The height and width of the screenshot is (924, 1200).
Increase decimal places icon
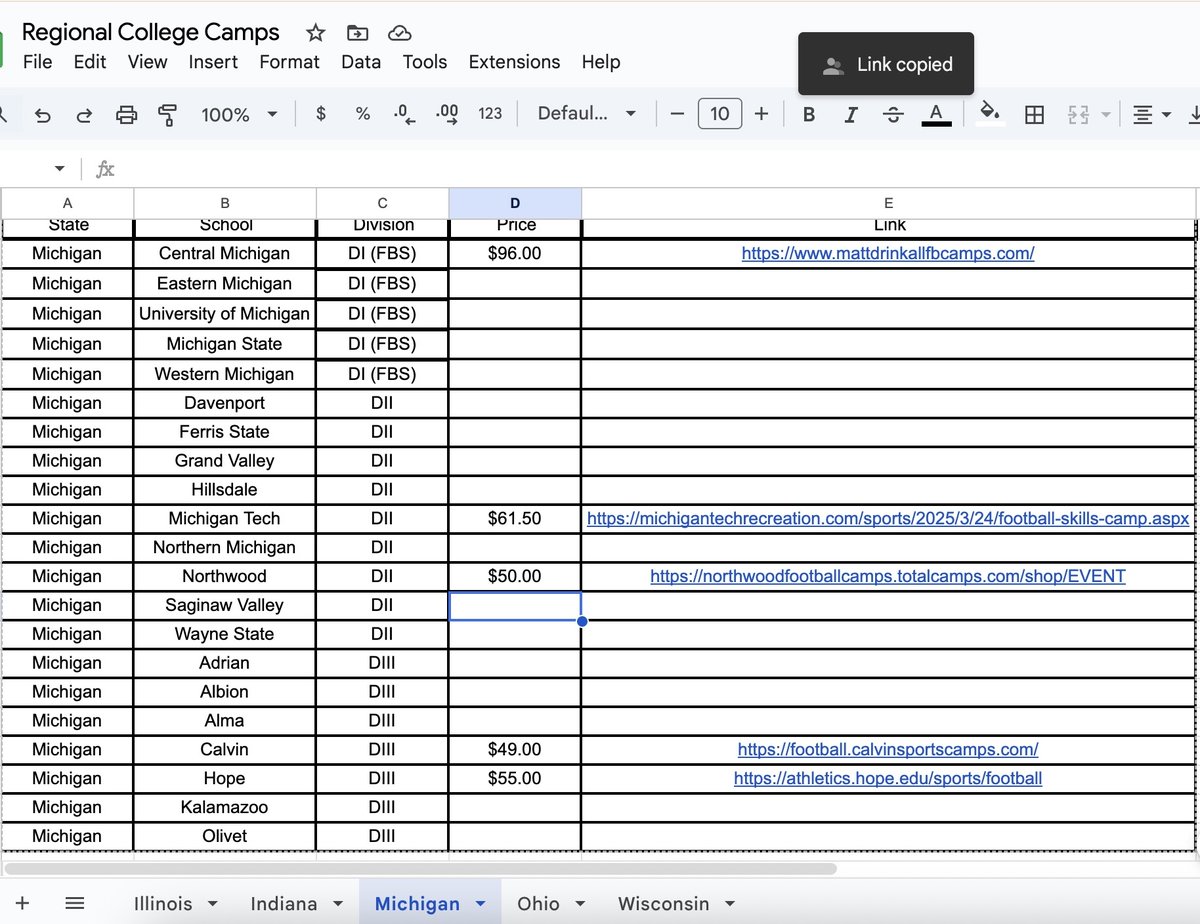[x=448, y=114]
